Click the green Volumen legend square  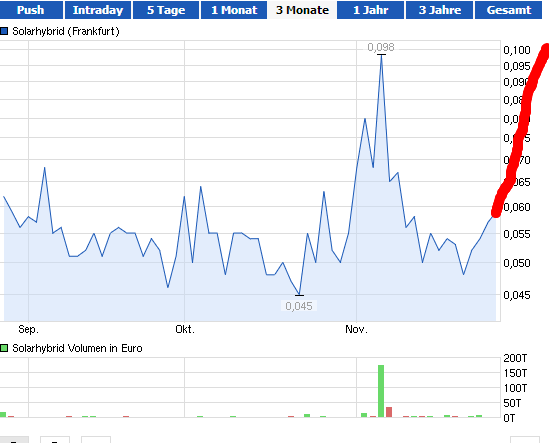4,348
